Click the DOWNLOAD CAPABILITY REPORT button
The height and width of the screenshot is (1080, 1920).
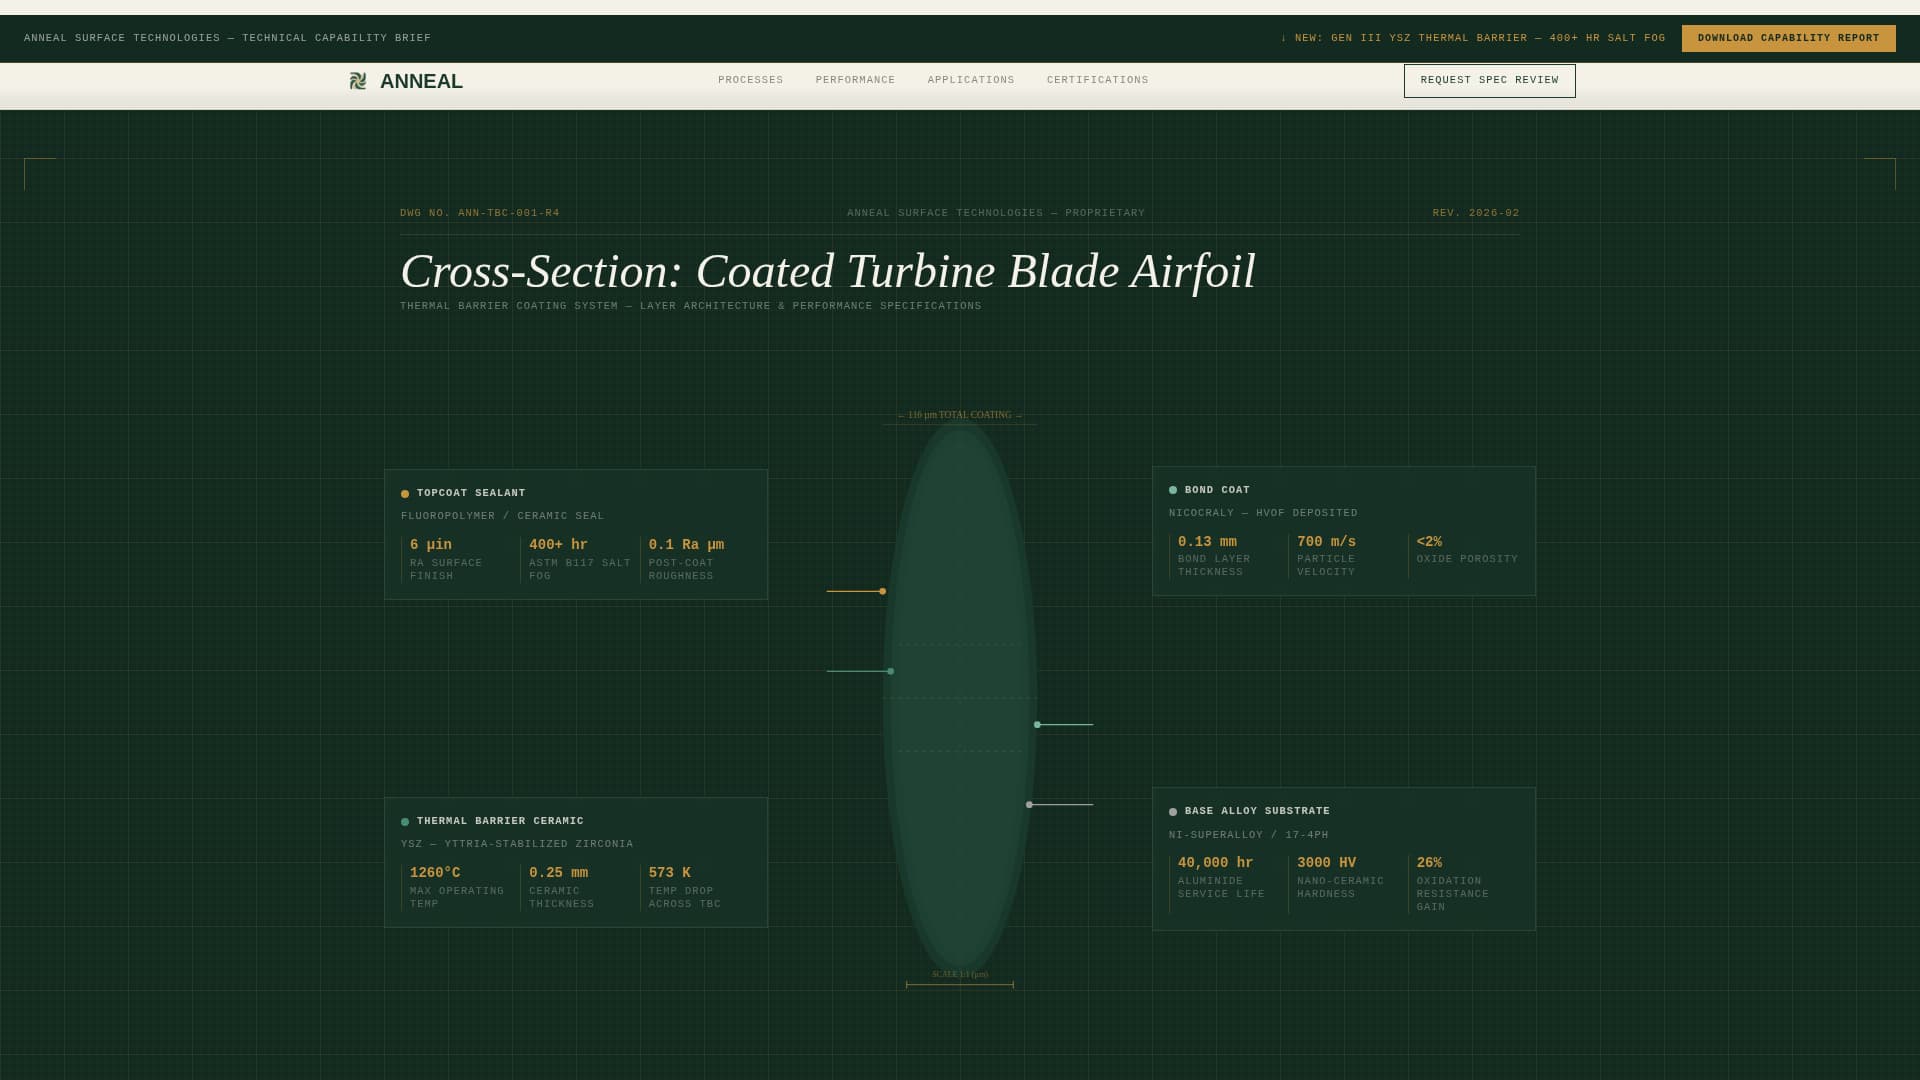pos(1788,38)
